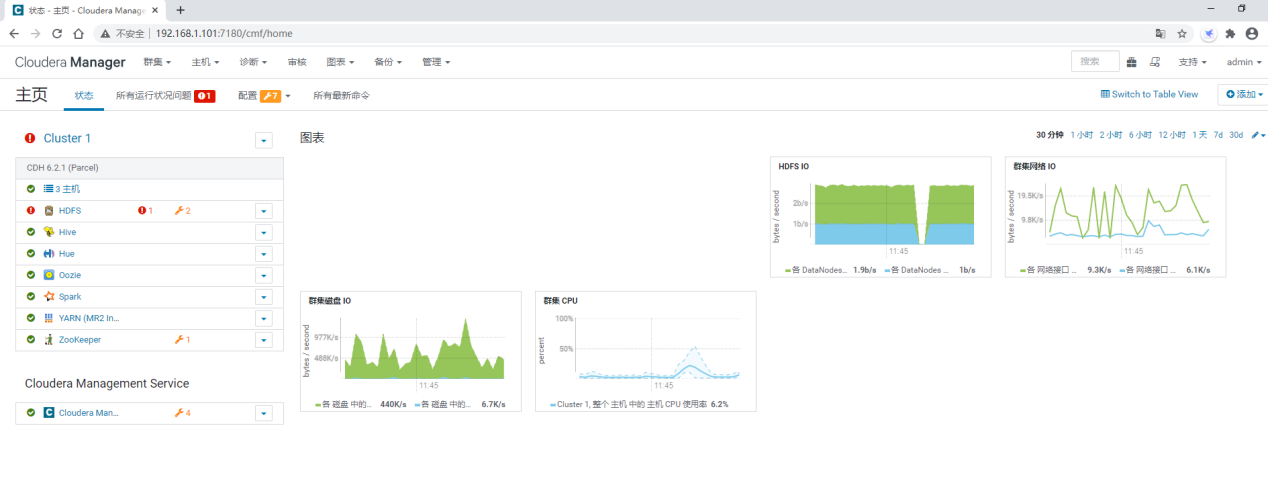Select the 1 小时 time range
This screenshot has height=481, width=1268.
pyautogui.click(x=1081, y=135)
